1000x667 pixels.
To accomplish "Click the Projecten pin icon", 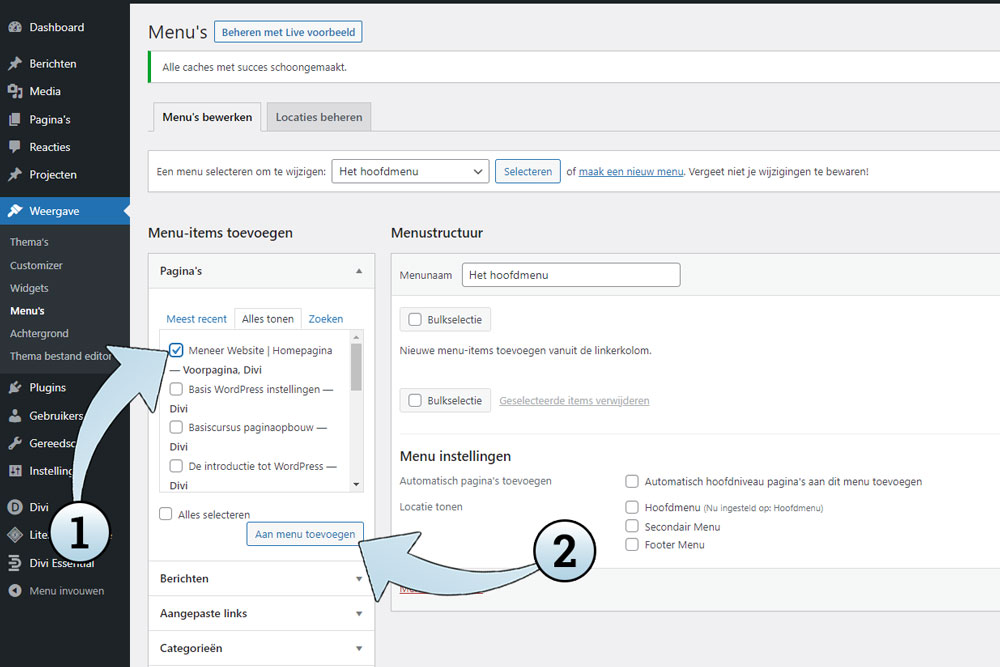I will [x=15, y=175].
